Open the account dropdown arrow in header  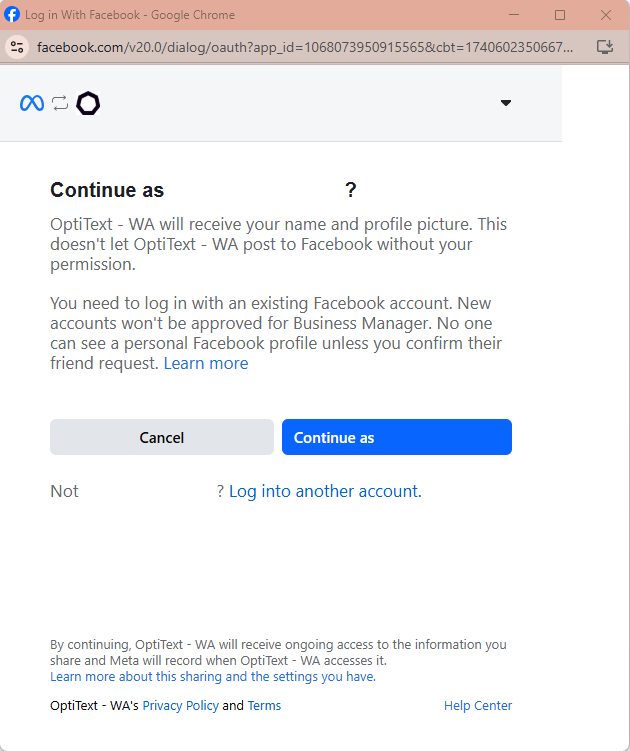[505, 103]
